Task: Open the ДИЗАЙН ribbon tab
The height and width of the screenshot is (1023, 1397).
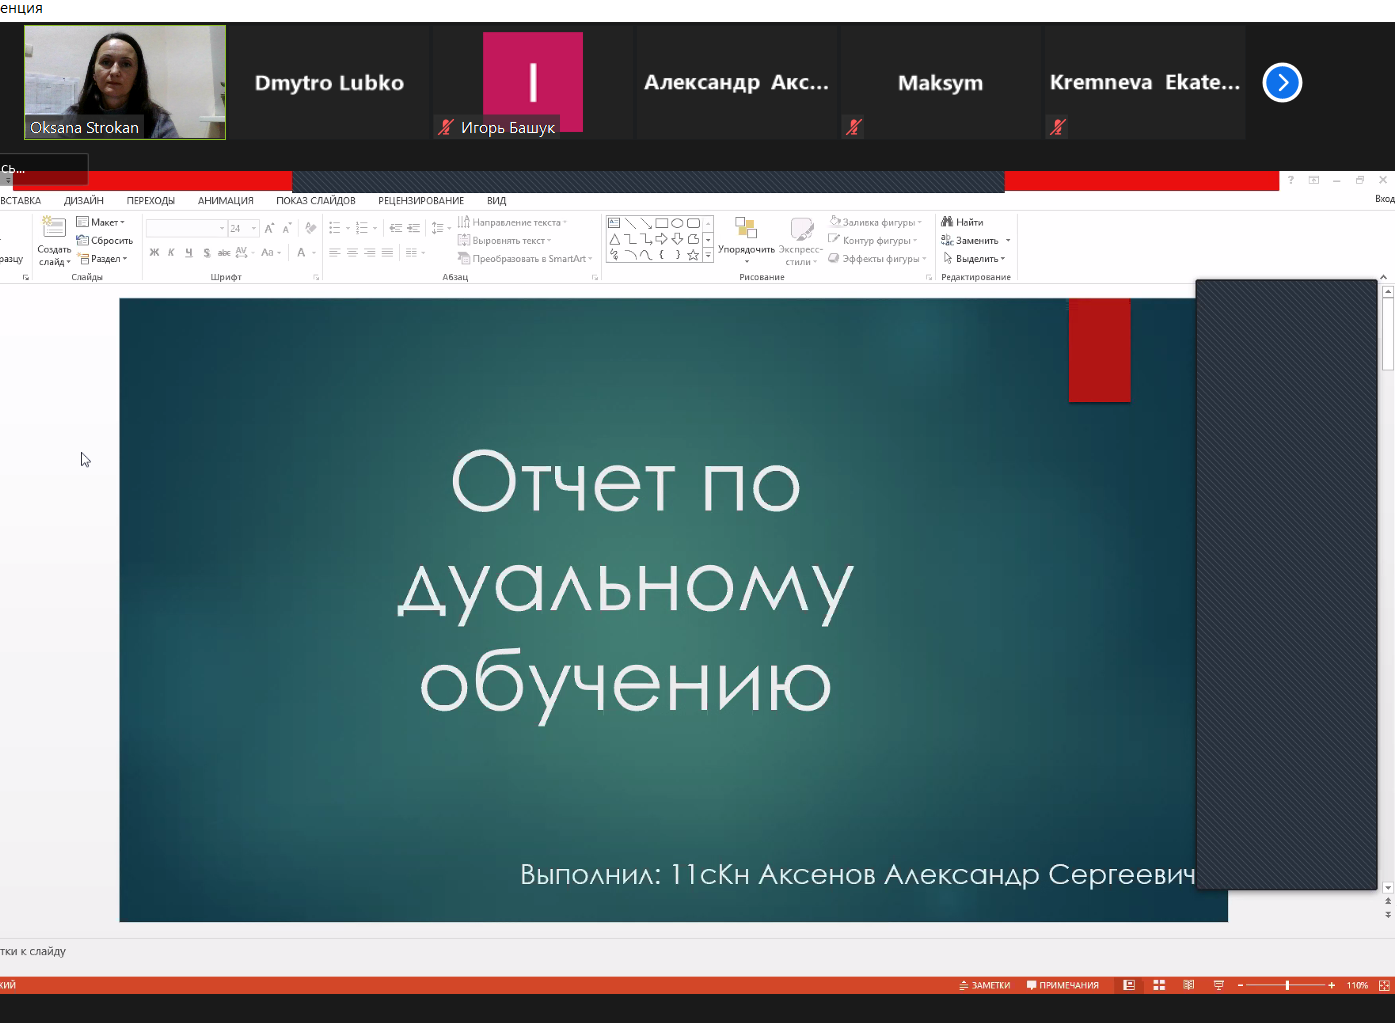Action: pyautogui.click(x=84, y=201)
